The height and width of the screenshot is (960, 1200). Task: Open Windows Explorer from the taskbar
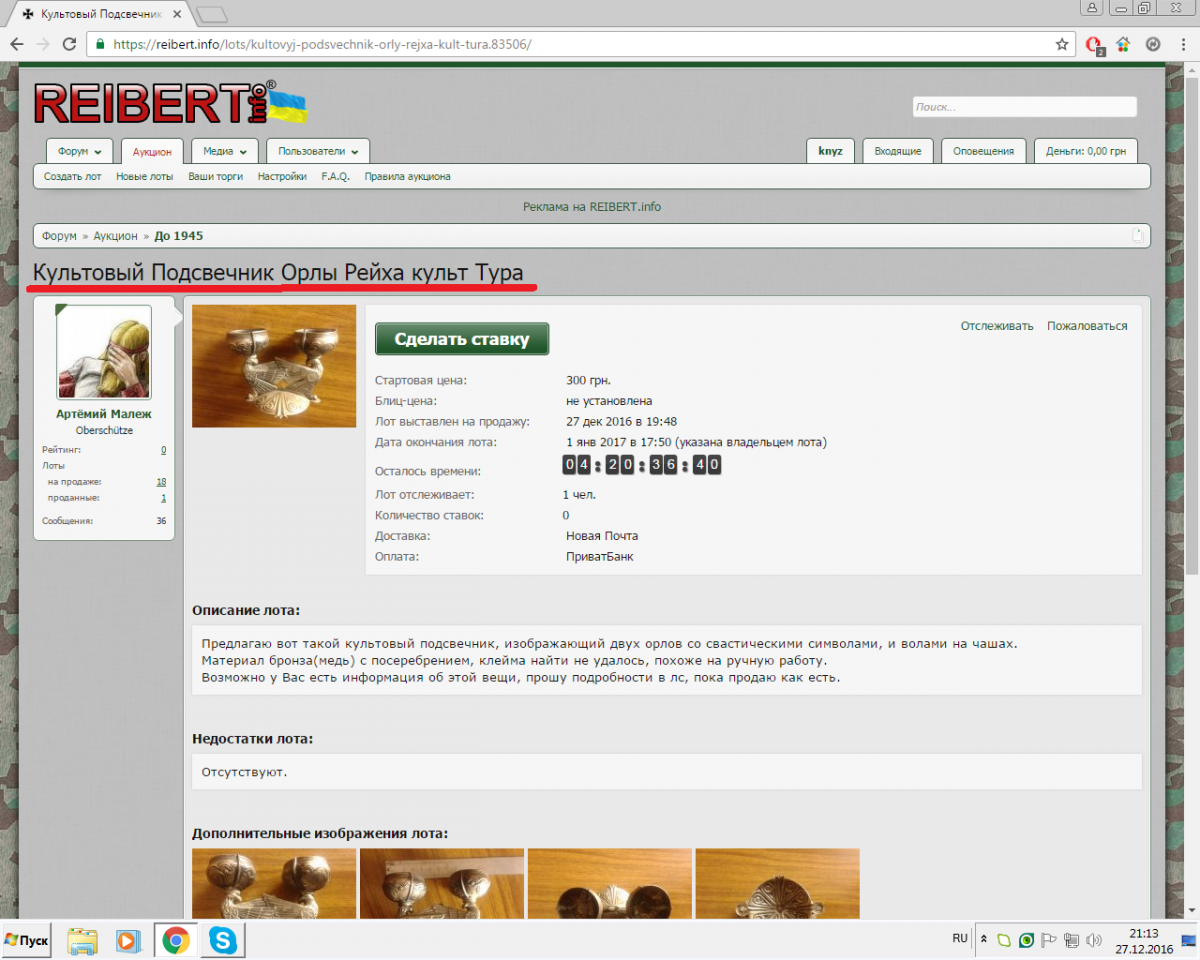(x=83, y=940)
